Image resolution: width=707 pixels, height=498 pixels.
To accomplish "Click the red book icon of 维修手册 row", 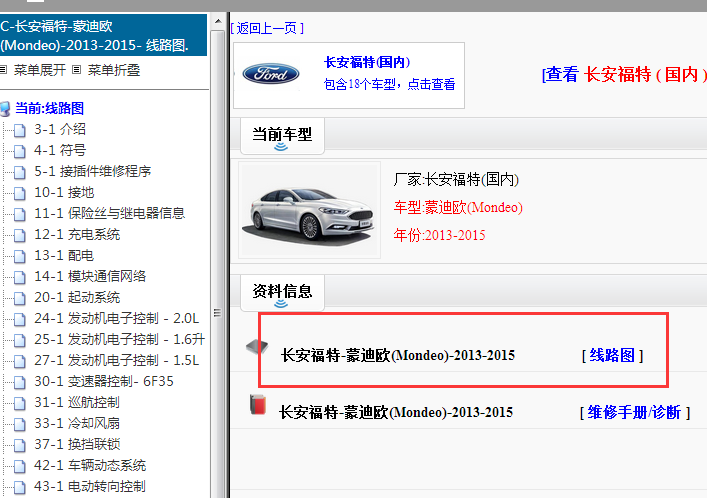I will (258, 404).
